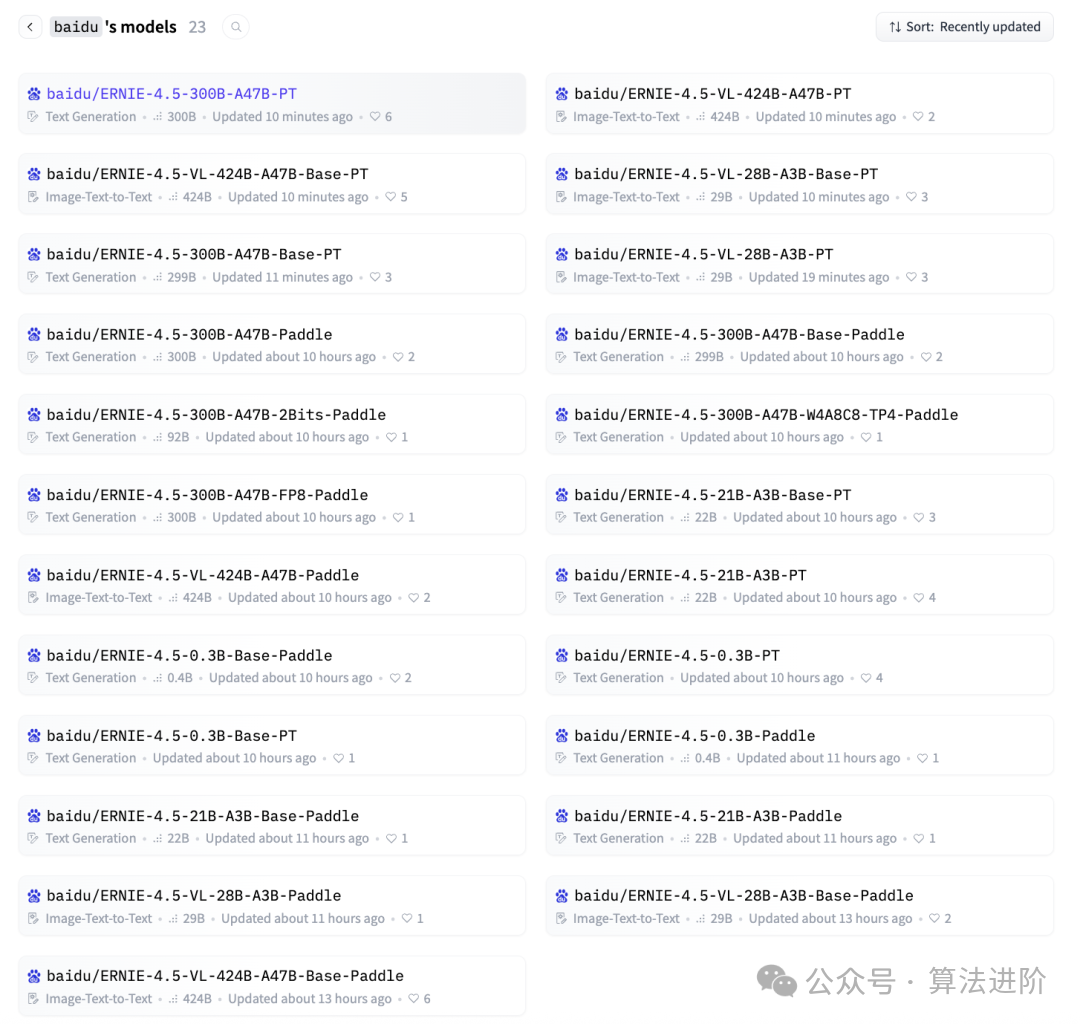Click Baidu paw icon of ERNIE-4.5-21B-A3B-Base-PT
This screenshot has height=1024, width=1080.
[x=561, y=495]
